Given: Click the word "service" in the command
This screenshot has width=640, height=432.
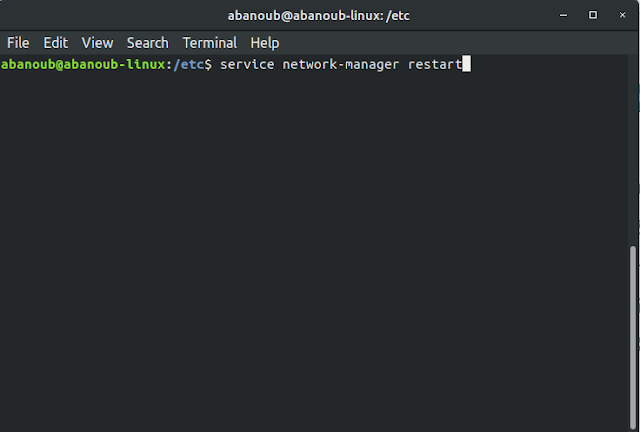Looking at the screenshot, I should click(248, 65).
